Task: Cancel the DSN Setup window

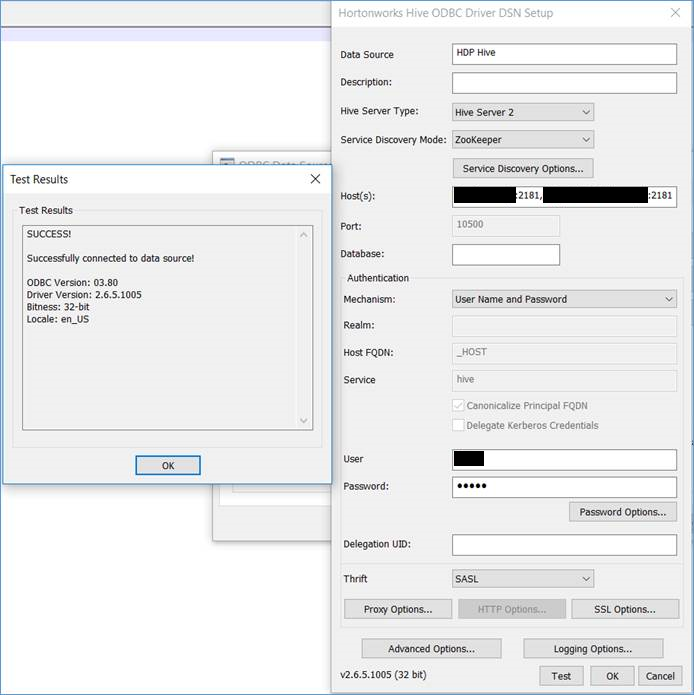Action: (660, 676)
